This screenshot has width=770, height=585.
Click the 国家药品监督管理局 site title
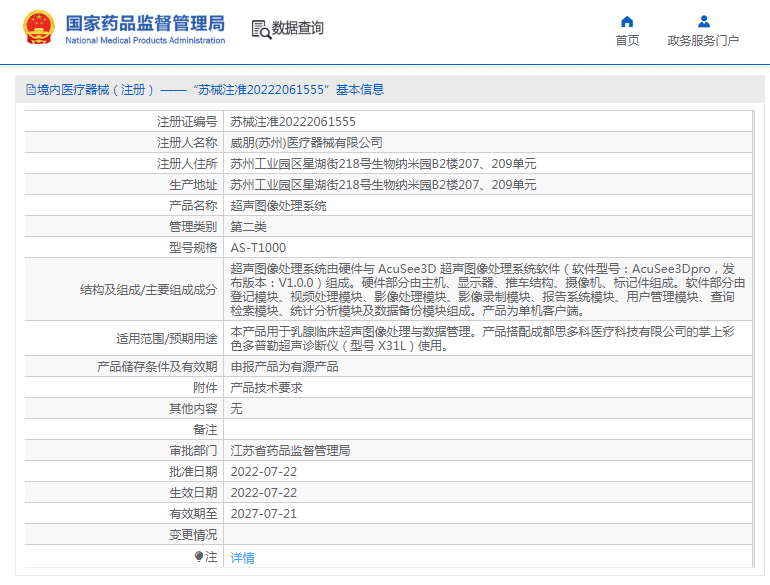145,23
